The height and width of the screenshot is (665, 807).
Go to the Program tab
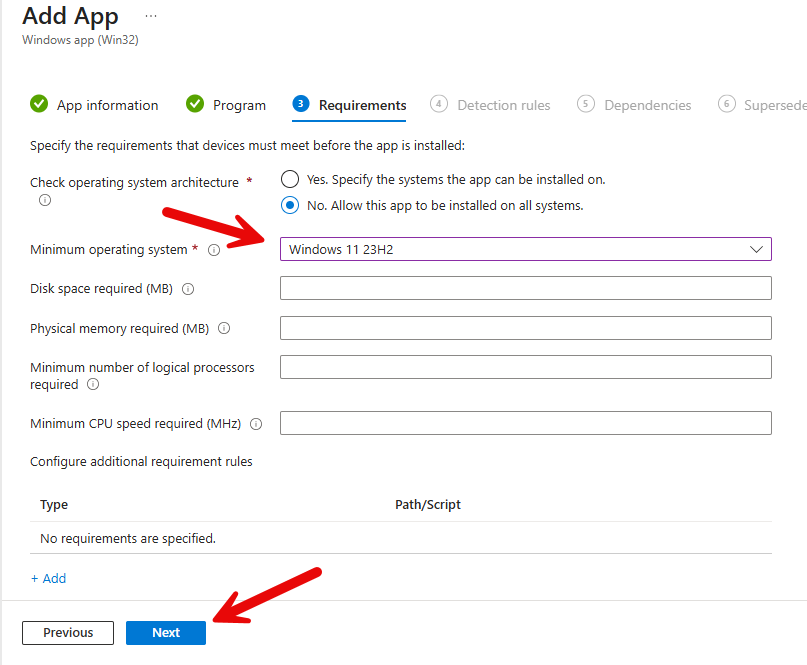[x=239, y=105]
